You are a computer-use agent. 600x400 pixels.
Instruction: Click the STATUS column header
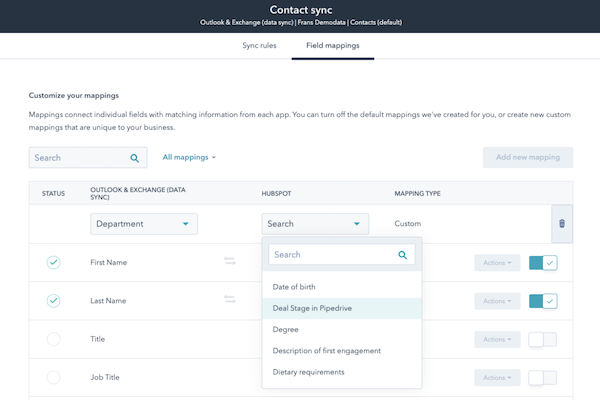click(53, 194)
